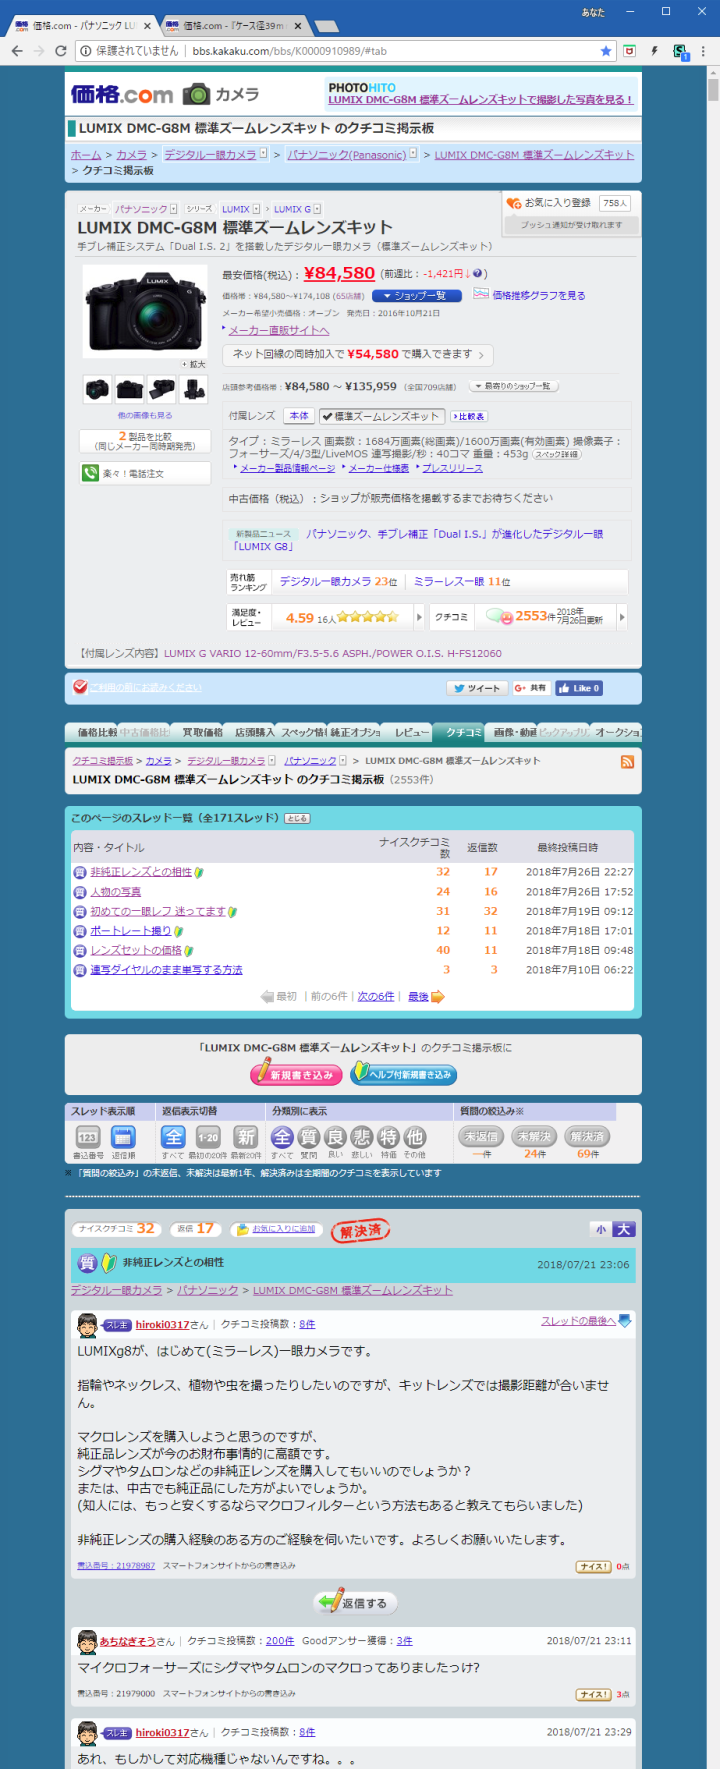Filter posts by 悲しい category (悲 icon)
The height and width of the screenshot is (1769, 720).
(362, 1137)
